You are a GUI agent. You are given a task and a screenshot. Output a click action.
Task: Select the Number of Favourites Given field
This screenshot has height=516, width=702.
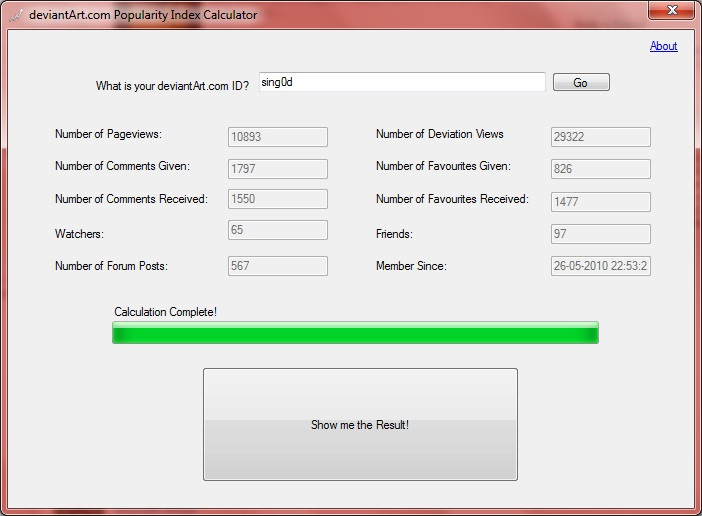pos(600,169)
